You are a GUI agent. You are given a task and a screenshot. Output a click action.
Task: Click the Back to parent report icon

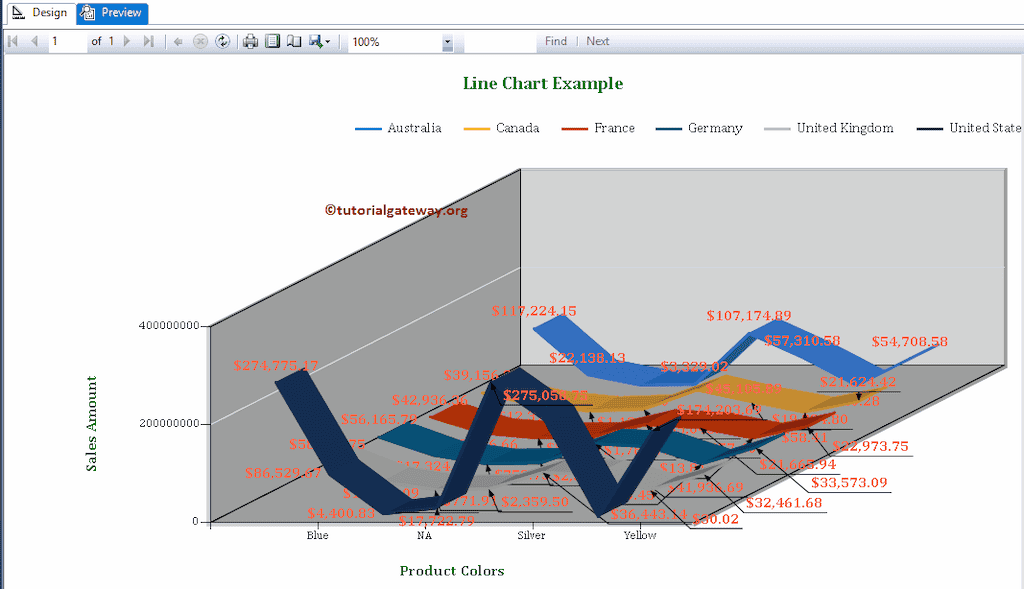(179, 41)
